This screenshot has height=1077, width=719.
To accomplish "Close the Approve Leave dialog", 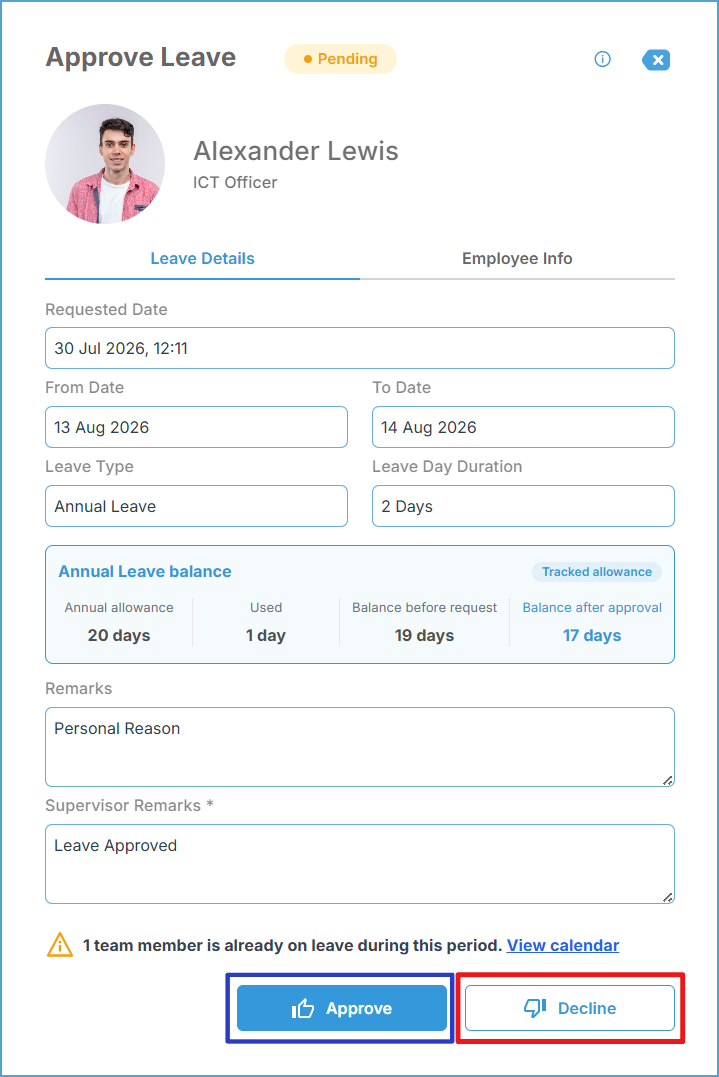I will coord(657,60).
